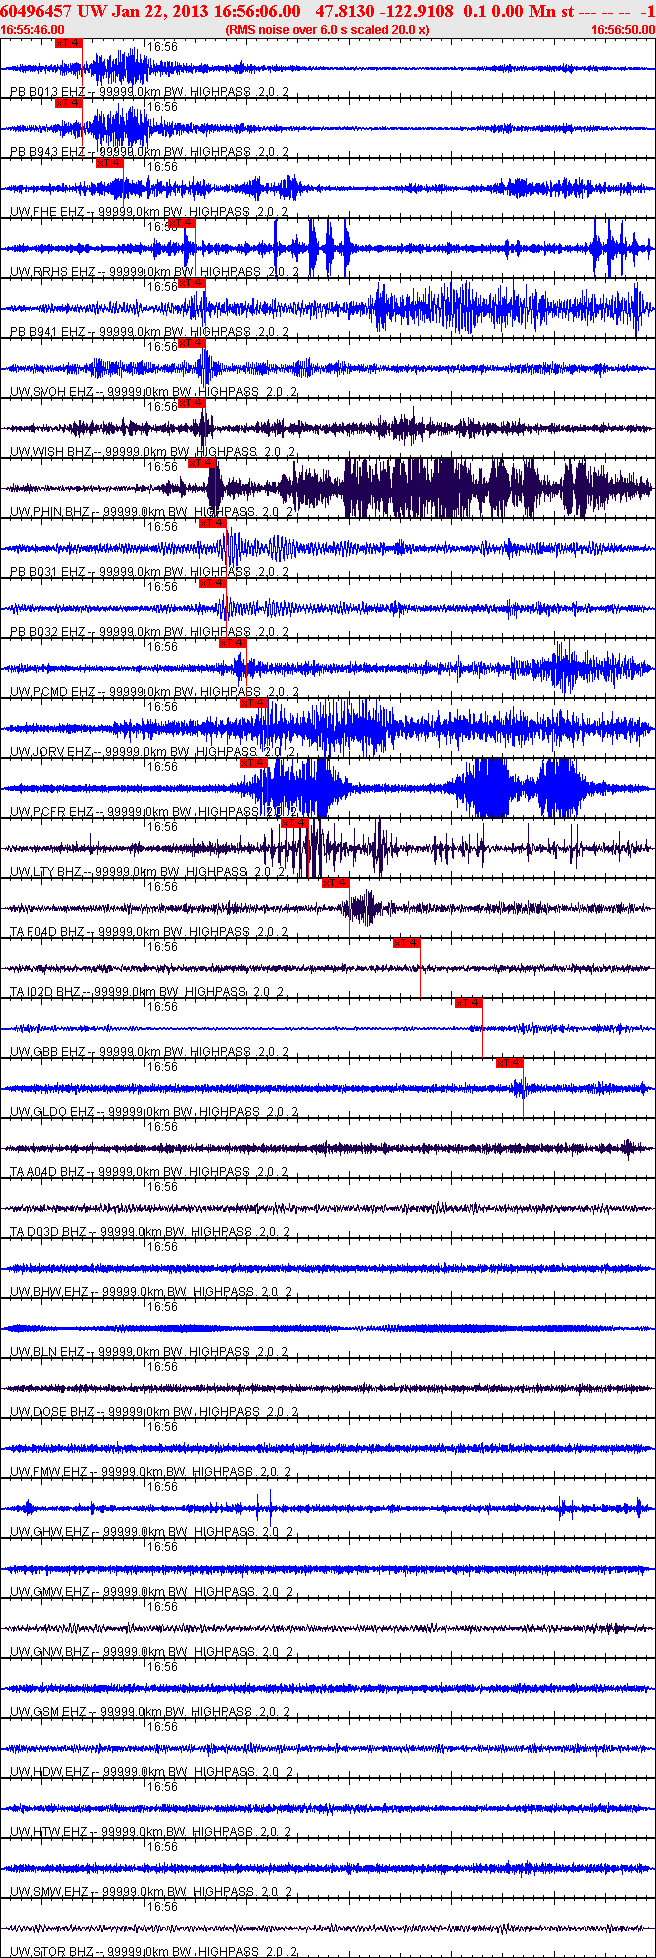Select the red pick flag on the UW PHIN trace

(201, 463)
